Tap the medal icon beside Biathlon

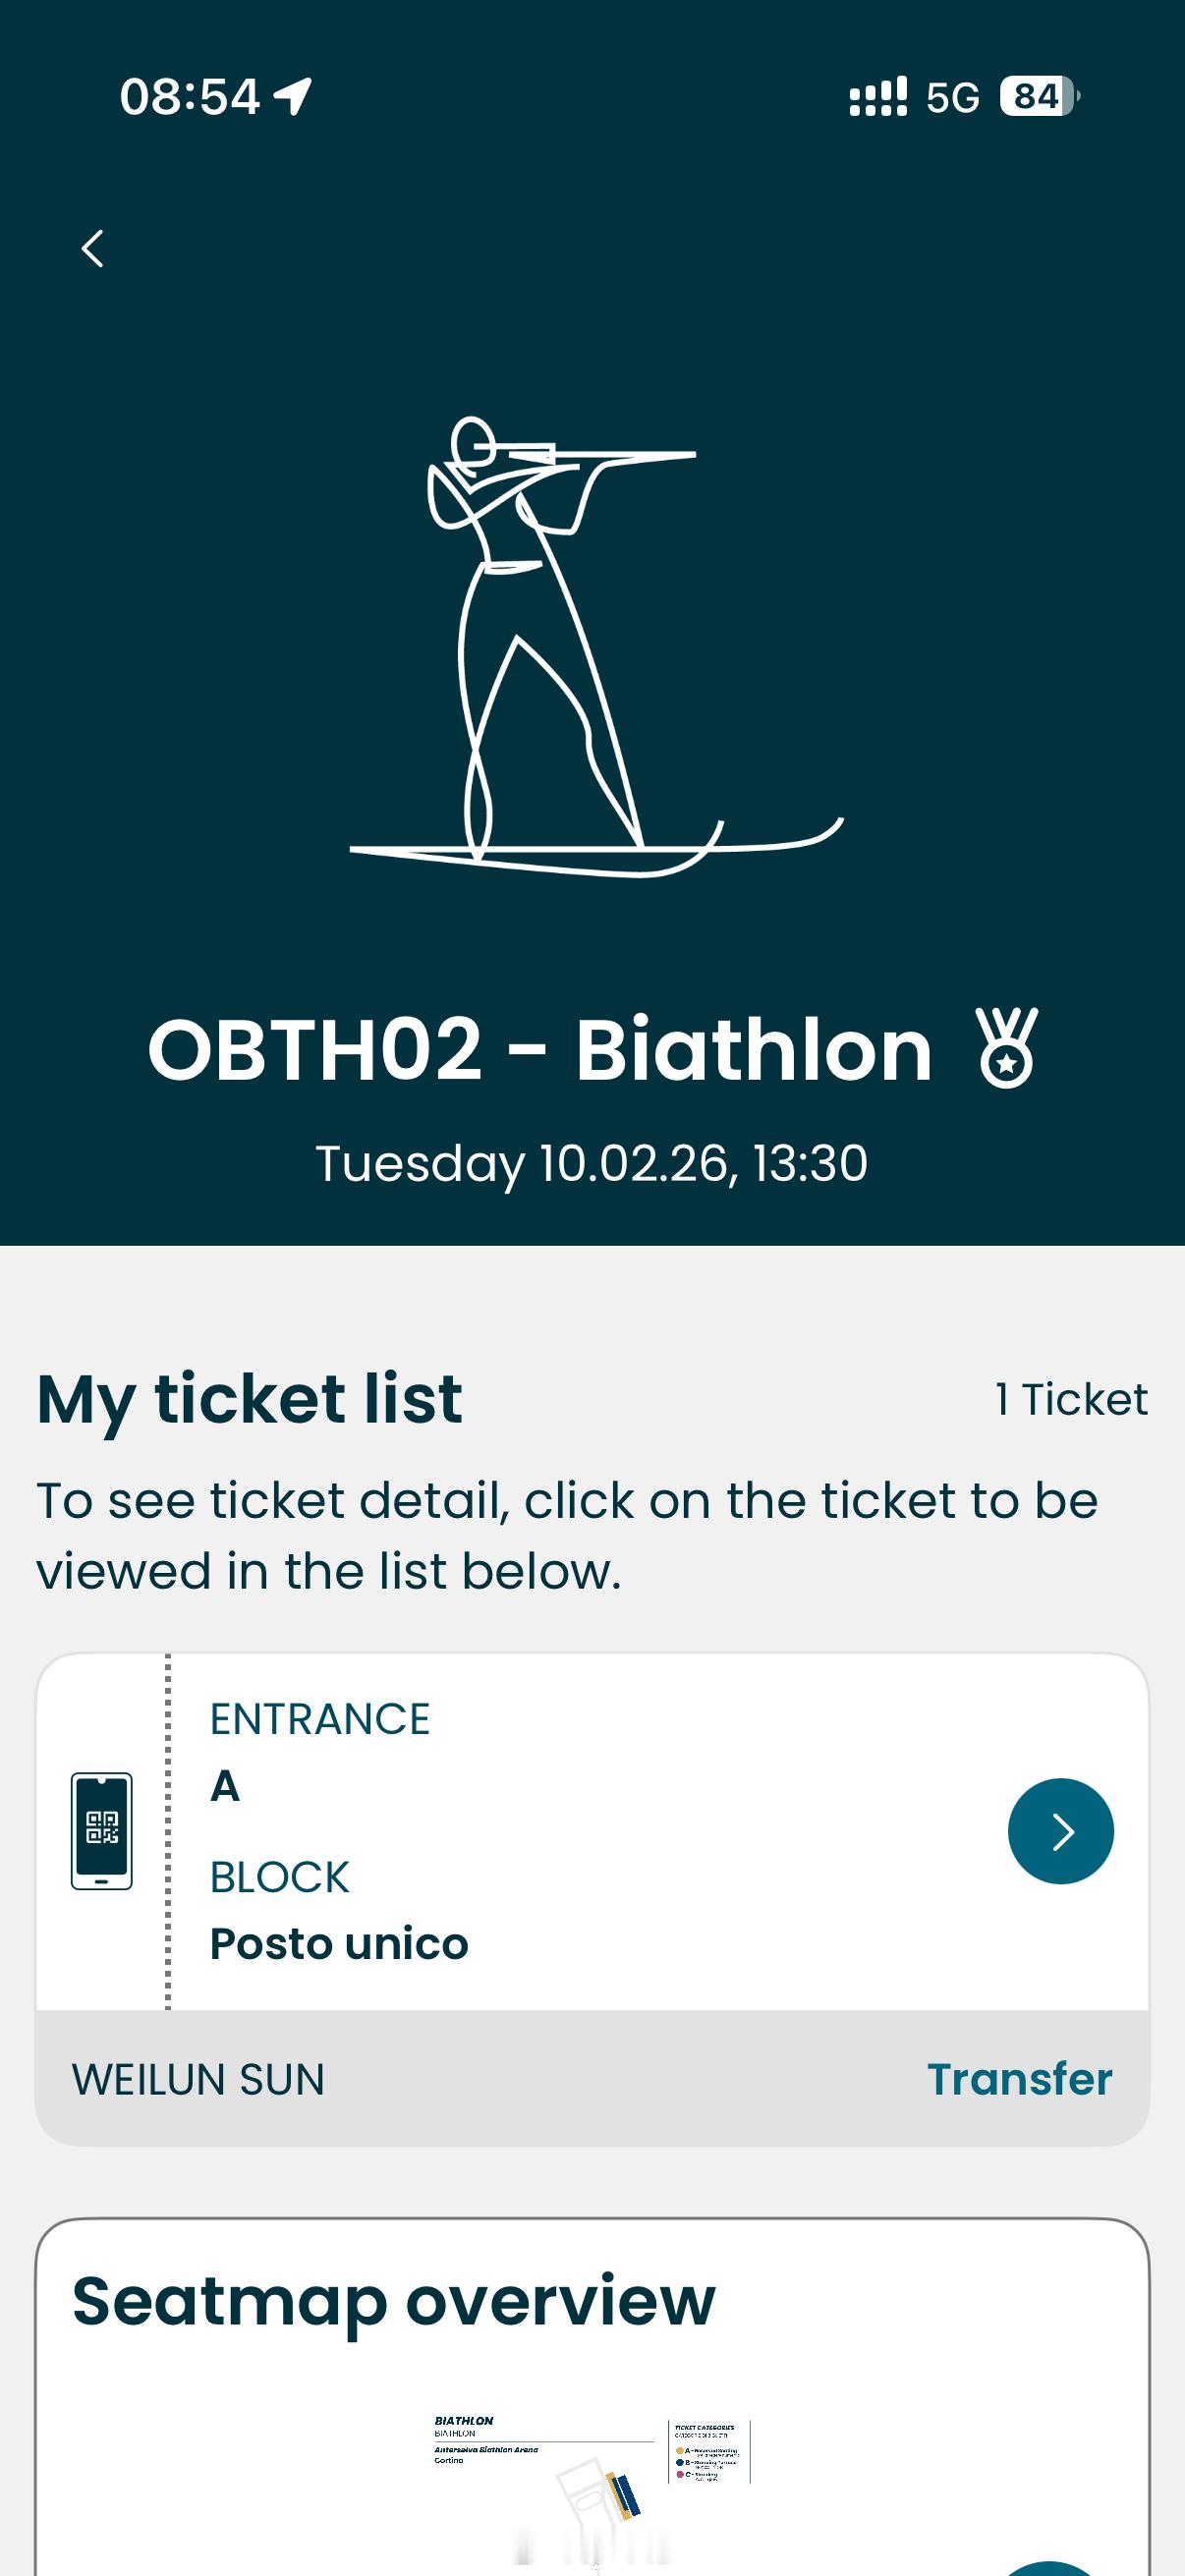1007,1048
